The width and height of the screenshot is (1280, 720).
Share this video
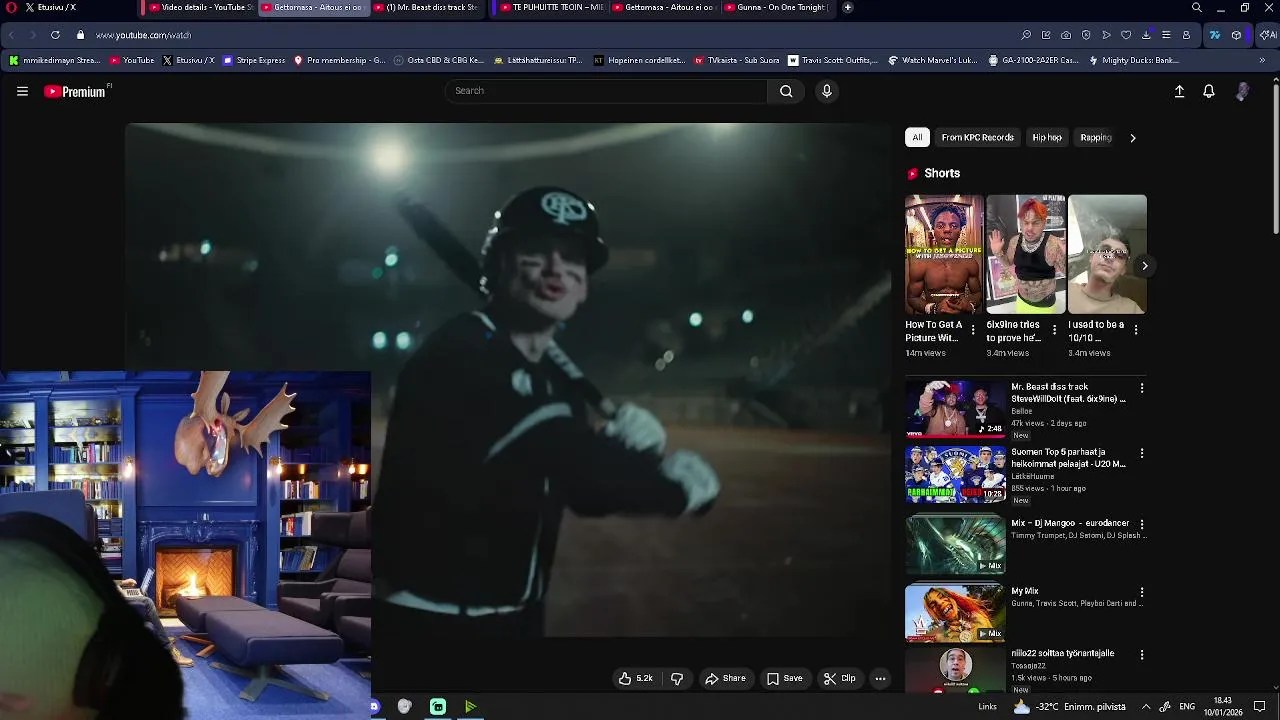[x=725, y=678]
